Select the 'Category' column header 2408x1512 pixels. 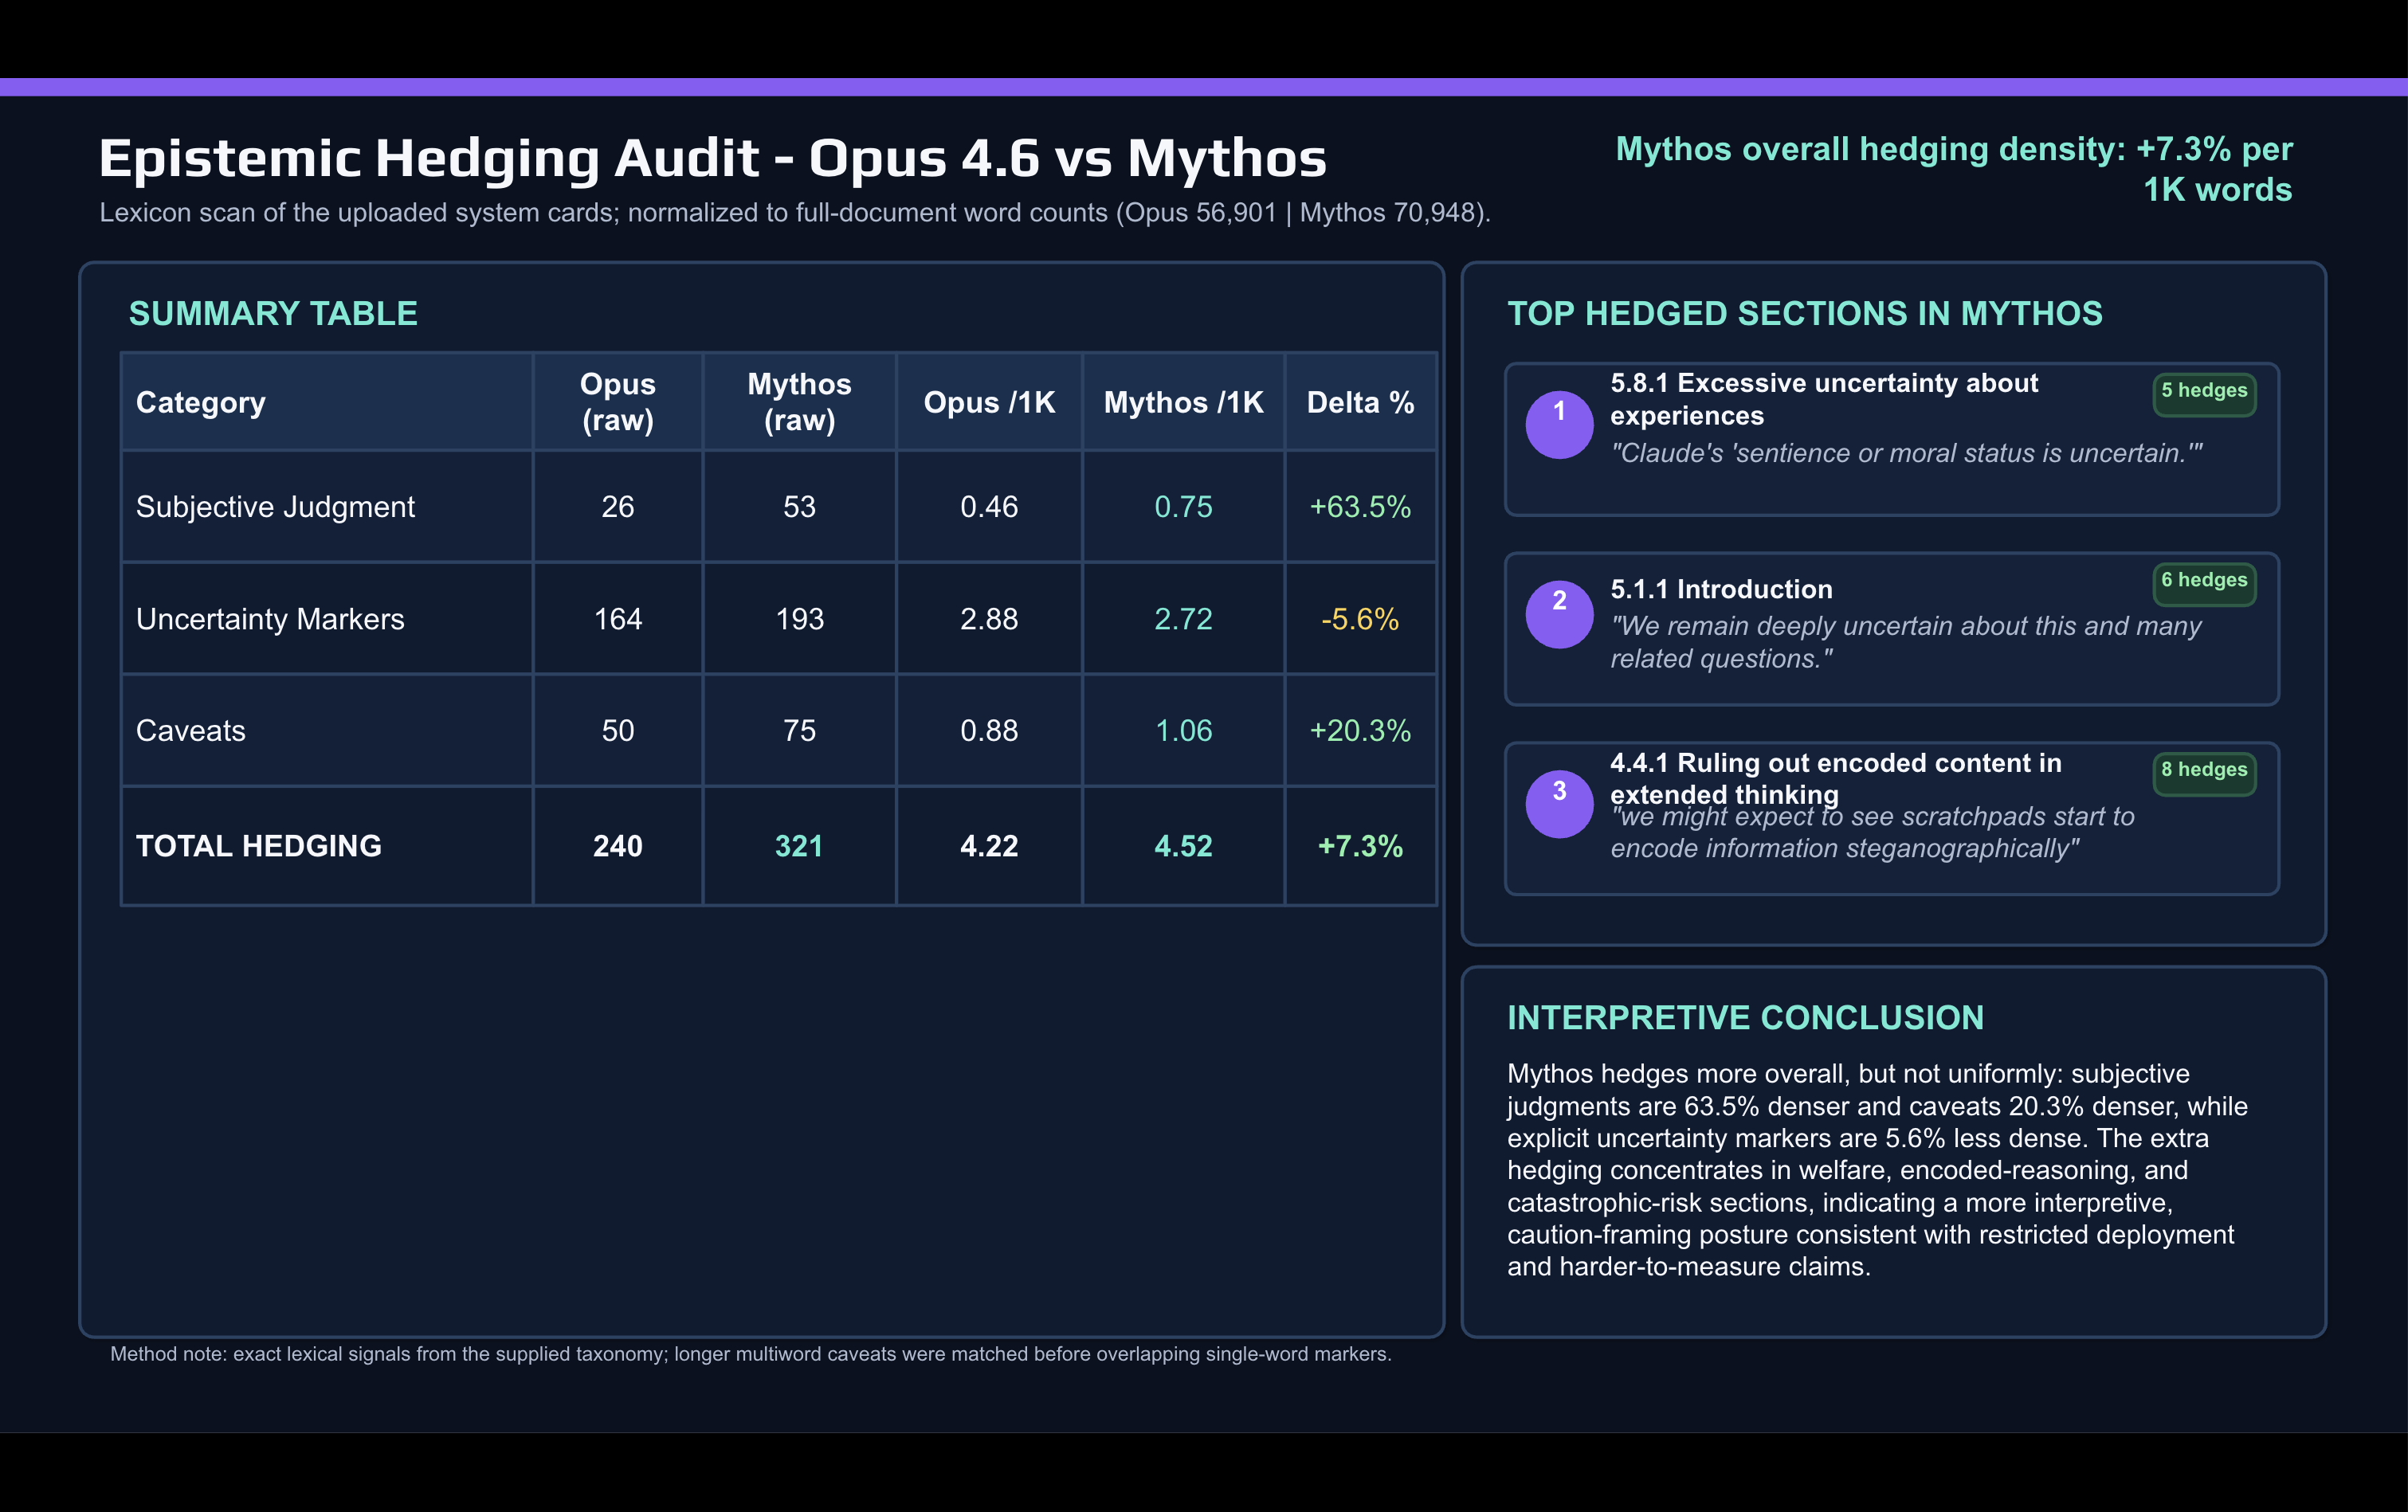[201, 402]
